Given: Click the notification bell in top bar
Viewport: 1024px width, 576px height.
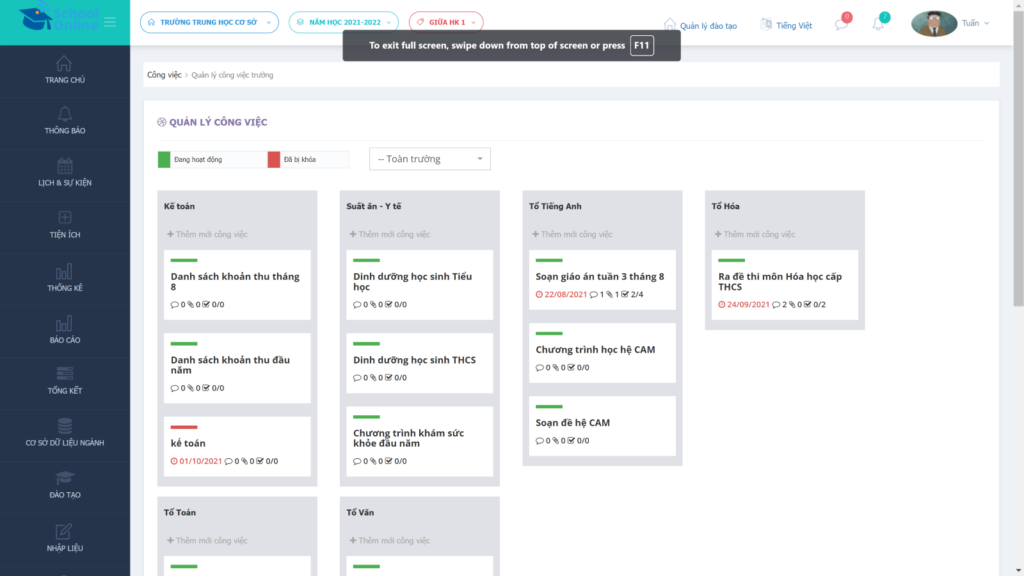Looking at the screenshot, I should click(x=879, y=24).
